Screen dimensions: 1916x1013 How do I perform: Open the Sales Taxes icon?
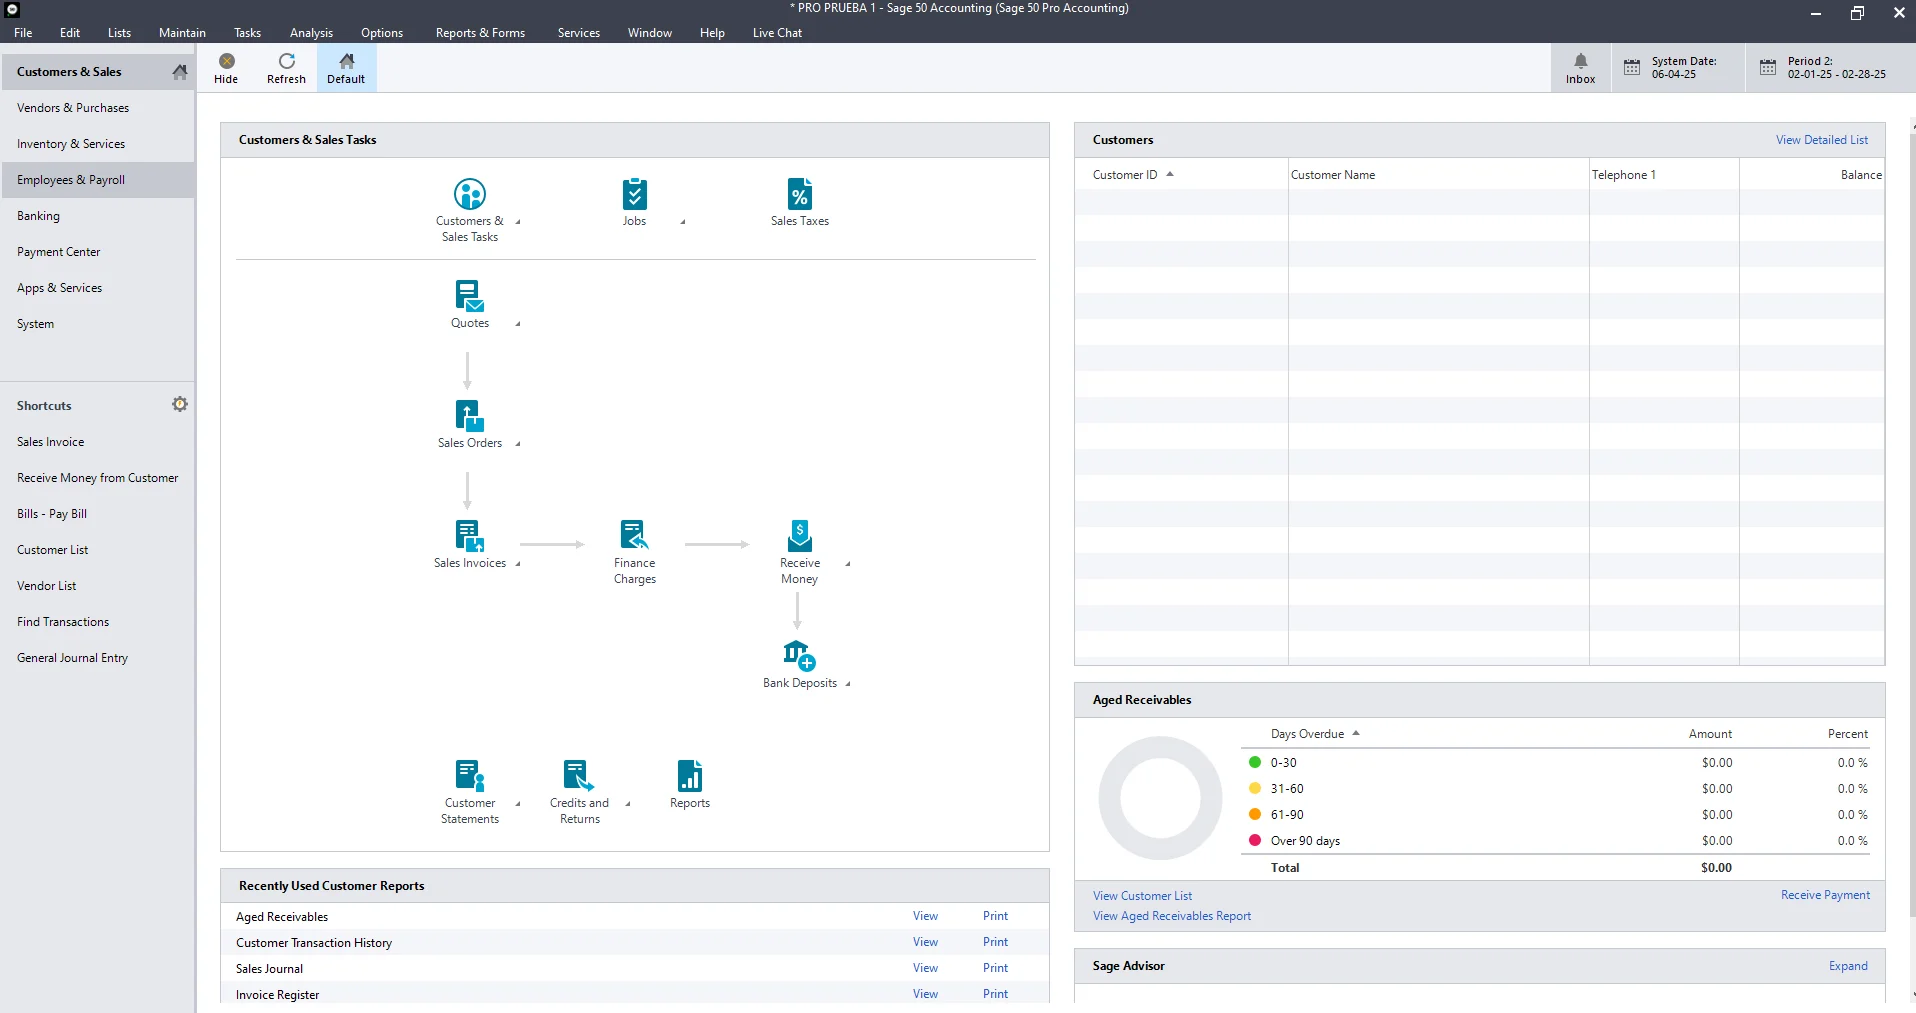(x=799, y=195)
